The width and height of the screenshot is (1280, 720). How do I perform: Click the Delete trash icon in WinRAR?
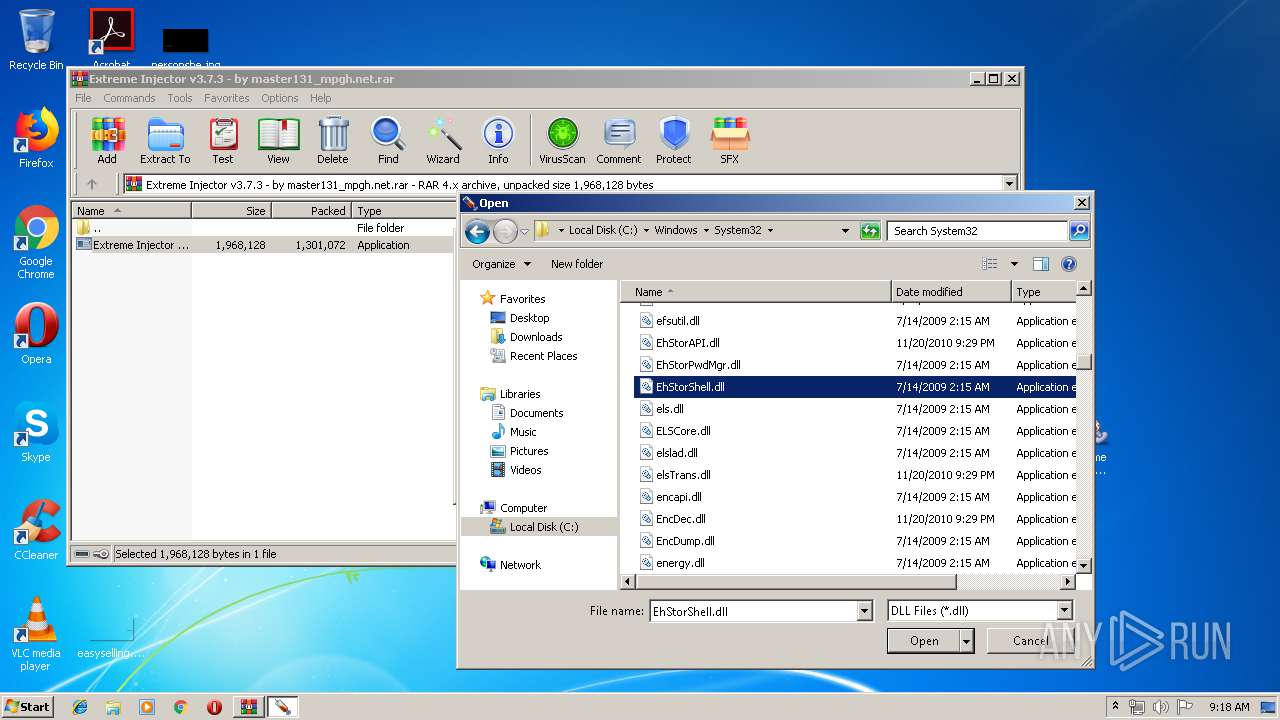pyautogui.click(x=333, y=140)
